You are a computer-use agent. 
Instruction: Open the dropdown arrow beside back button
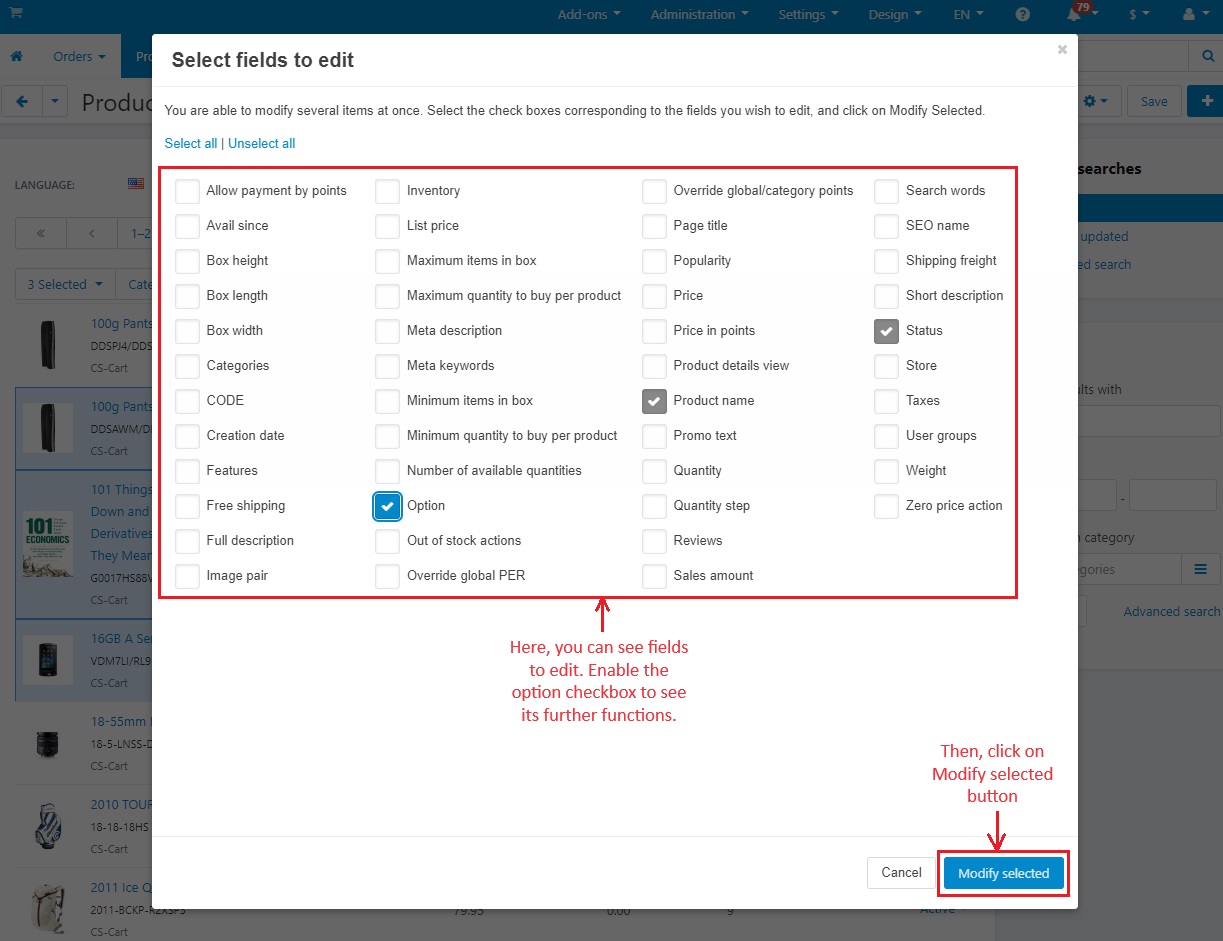coord(55,101)
